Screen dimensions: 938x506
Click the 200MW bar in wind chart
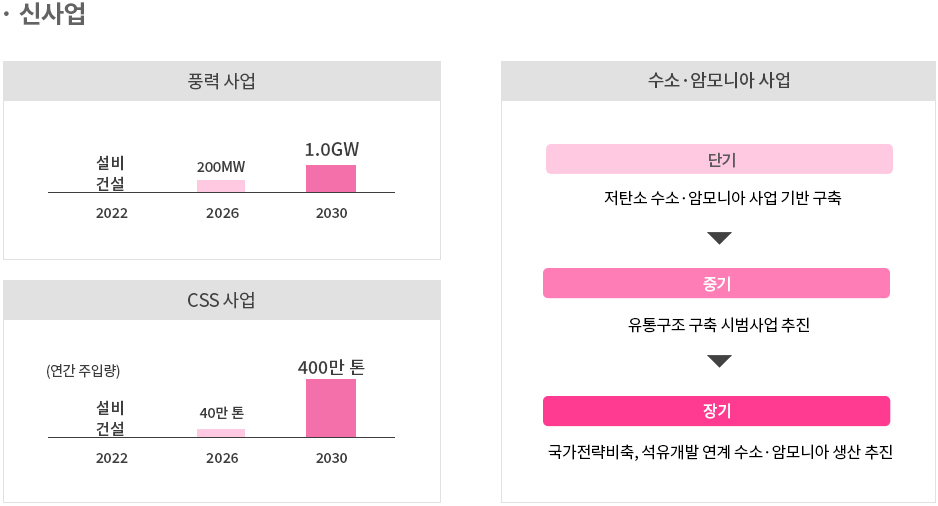point(221,186)
